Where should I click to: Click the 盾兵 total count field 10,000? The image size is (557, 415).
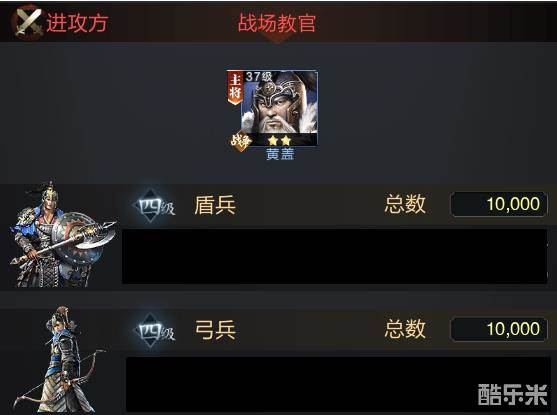pos(499,204)
